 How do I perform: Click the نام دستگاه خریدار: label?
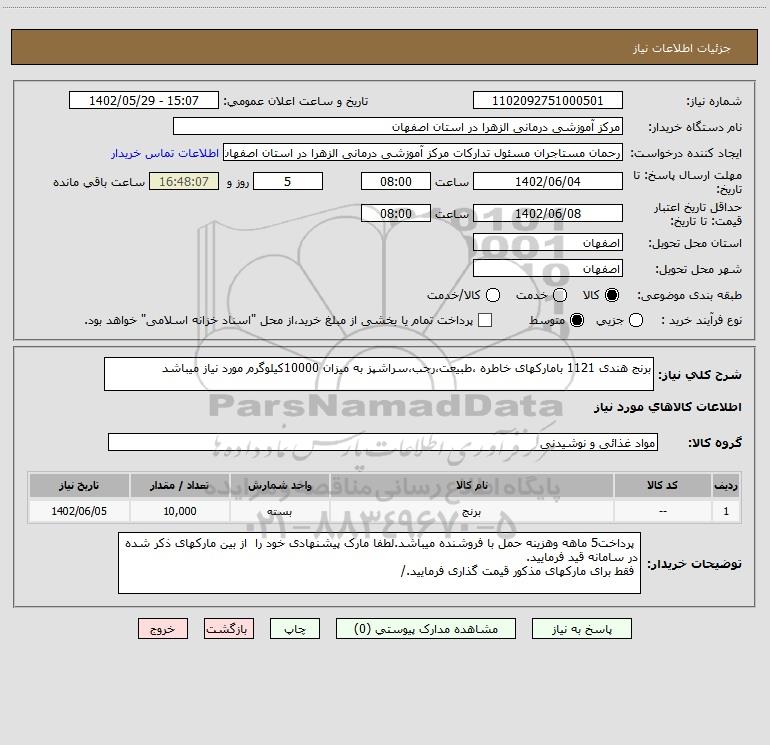[x=695, y=128]
